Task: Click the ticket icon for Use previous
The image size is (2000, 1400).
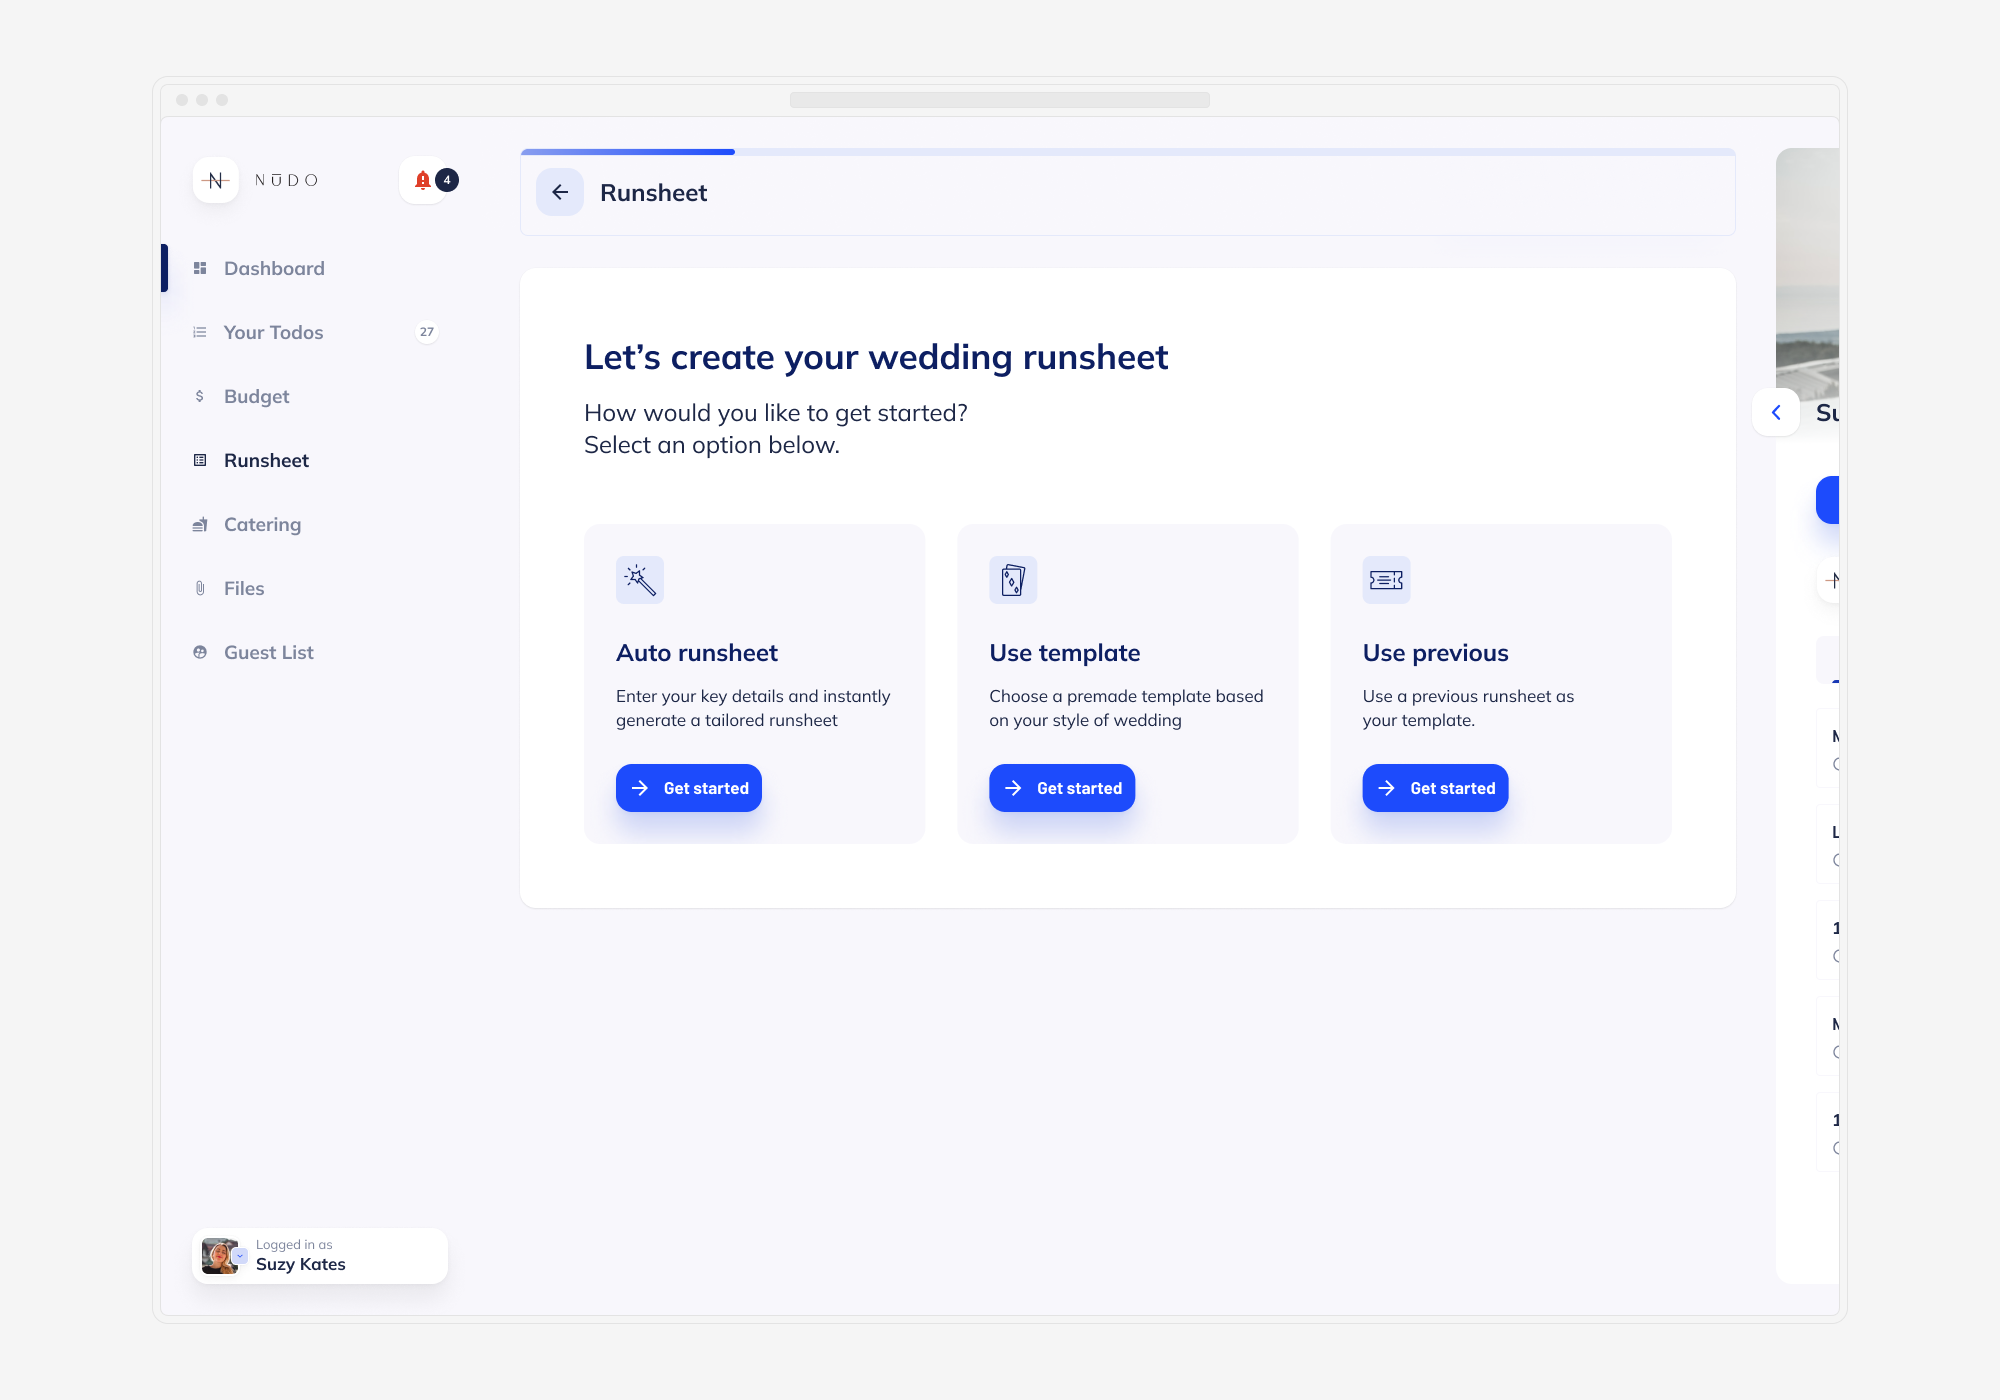Action: (1386, 580)
